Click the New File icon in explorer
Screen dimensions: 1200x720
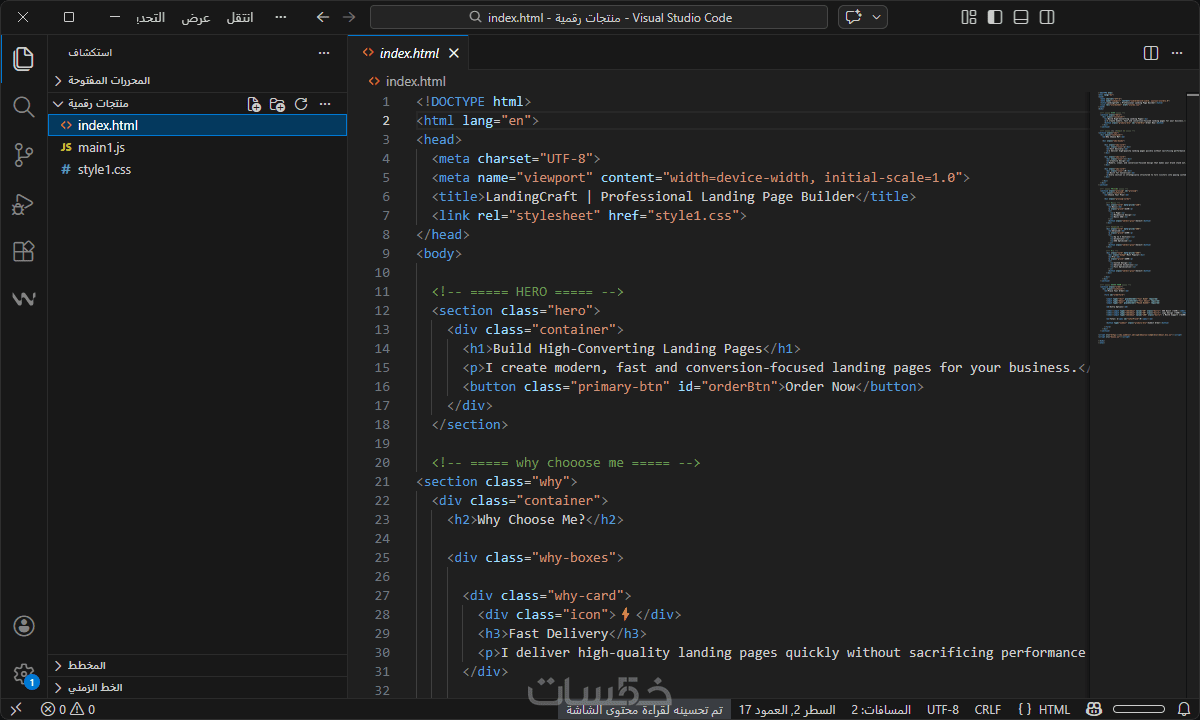pyautogui.click(x=254, y=104)
